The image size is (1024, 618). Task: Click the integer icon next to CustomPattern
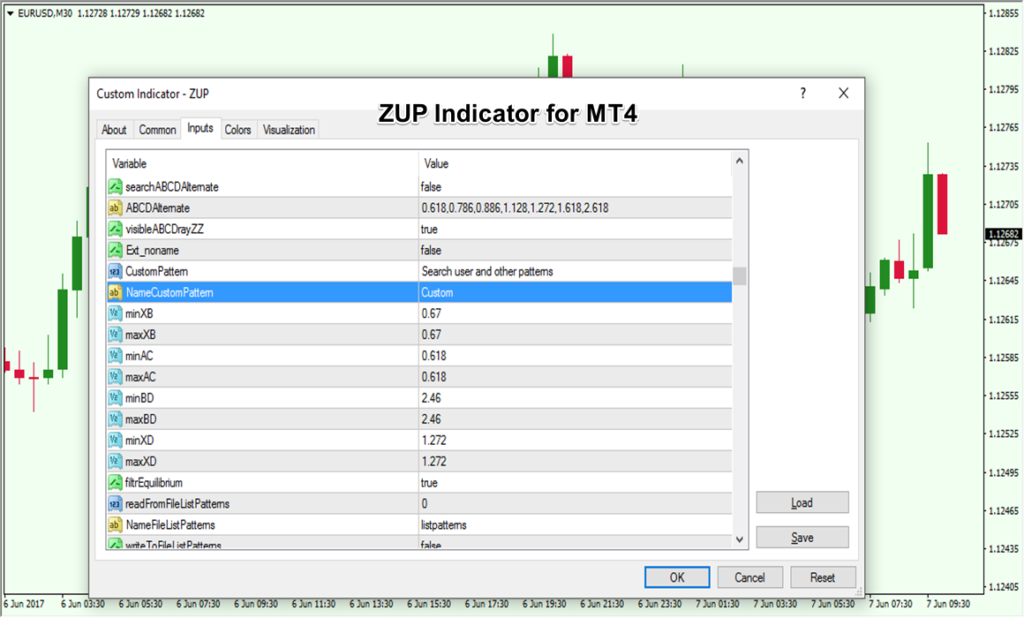pos(115,271)
